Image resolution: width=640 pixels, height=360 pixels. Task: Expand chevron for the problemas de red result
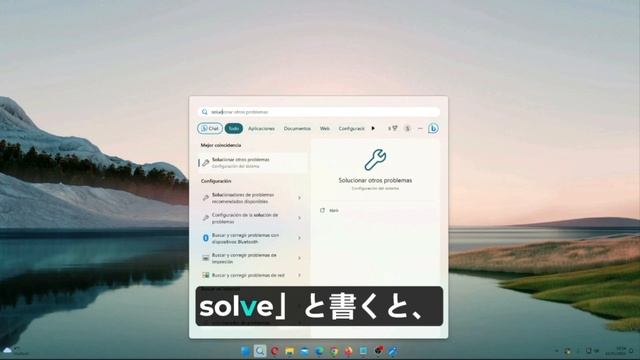tap(300, 276)
